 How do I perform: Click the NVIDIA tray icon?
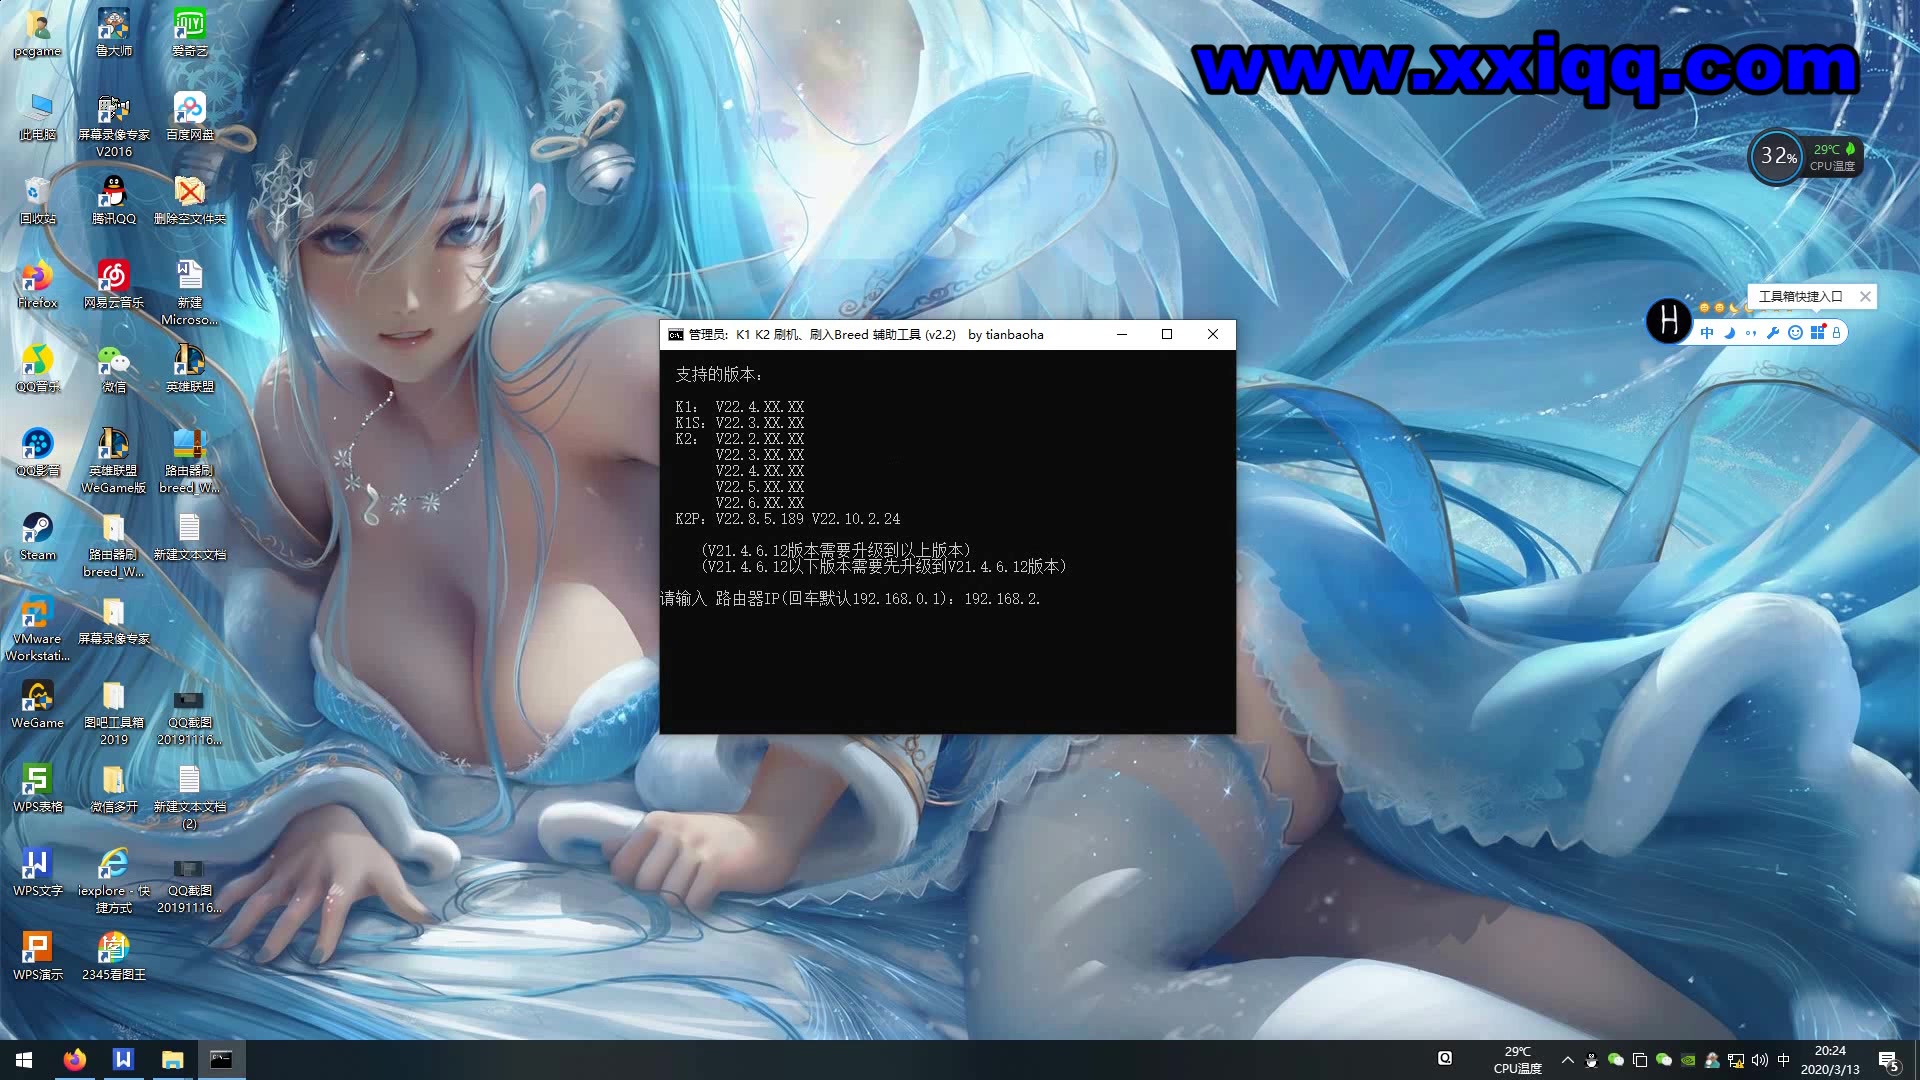tap(1688, 1060)
